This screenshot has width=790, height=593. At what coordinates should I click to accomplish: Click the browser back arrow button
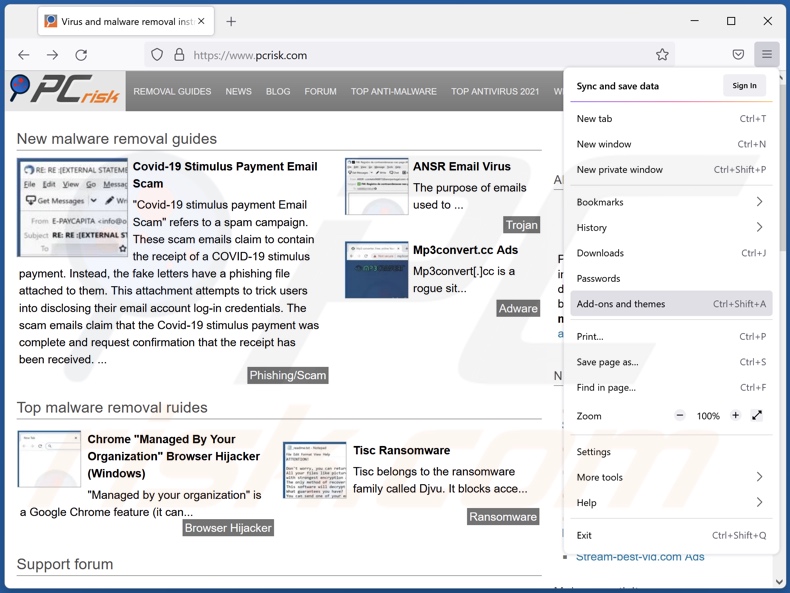click(24, 55)
